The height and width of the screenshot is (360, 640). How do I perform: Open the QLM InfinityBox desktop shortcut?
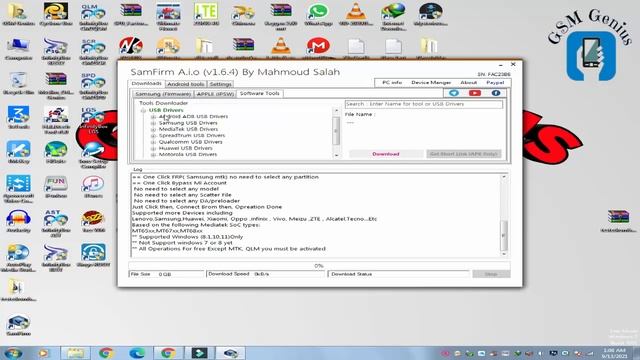click(93, 16)
